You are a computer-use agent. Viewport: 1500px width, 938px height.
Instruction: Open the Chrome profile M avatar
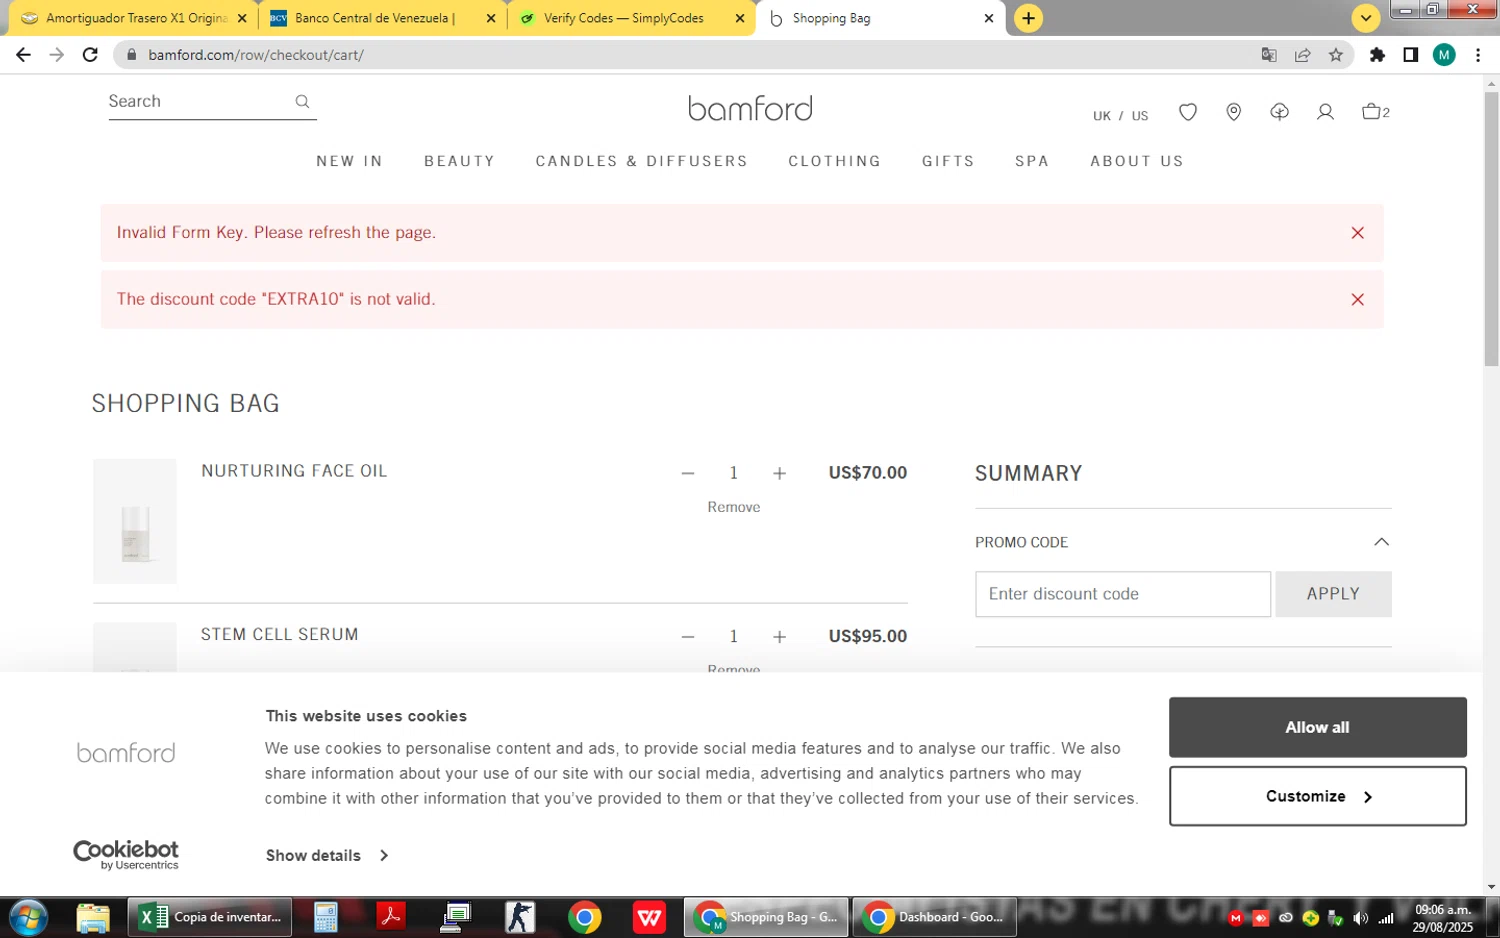click(1444, 55)
